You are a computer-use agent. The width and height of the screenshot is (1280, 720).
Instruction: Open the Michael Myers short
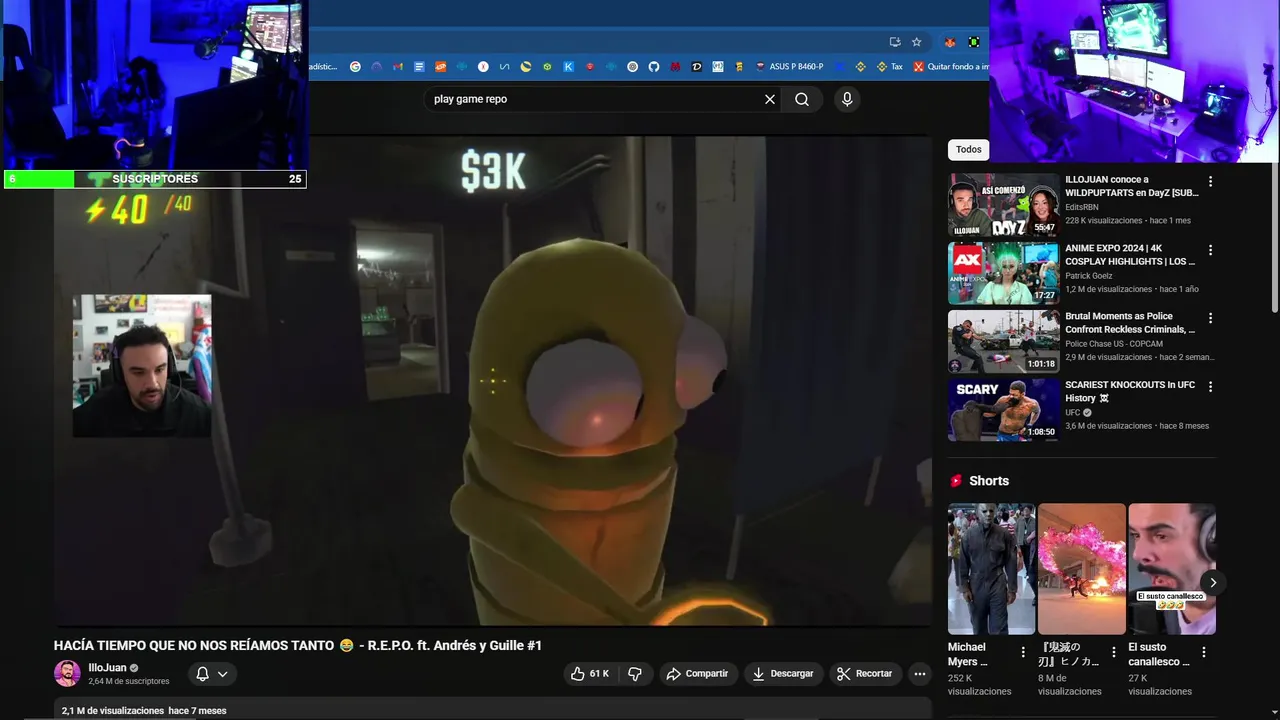coord(991,568)
